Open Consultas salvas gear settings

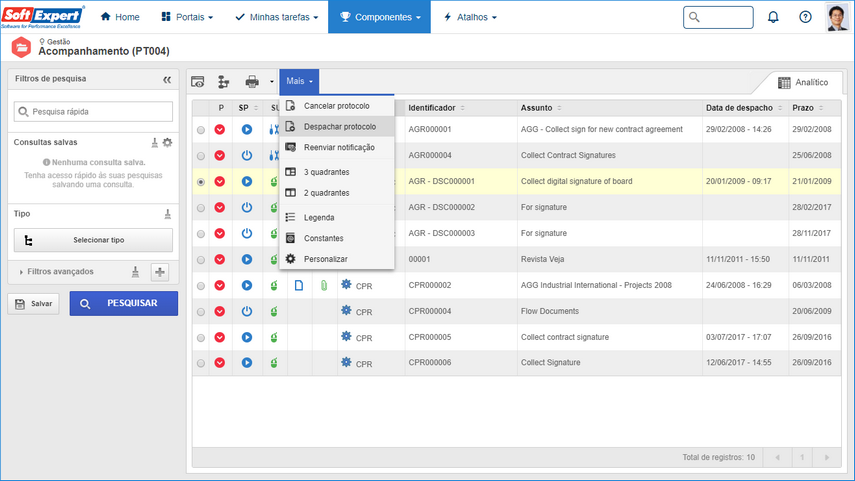click(167, 142)
